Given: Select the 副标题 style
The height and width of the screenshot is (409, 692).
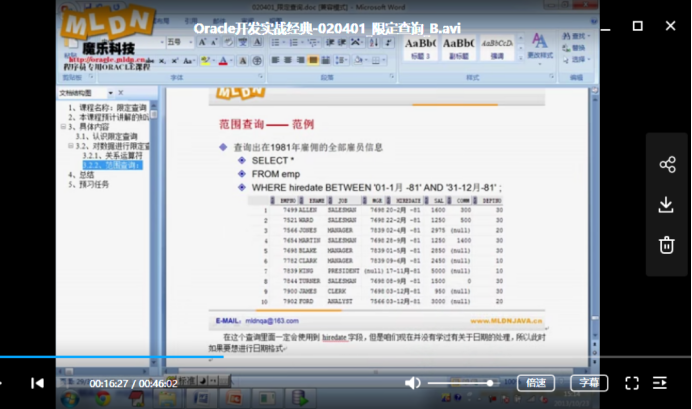Looking at the screenshot, I should (x=459, y=48).
